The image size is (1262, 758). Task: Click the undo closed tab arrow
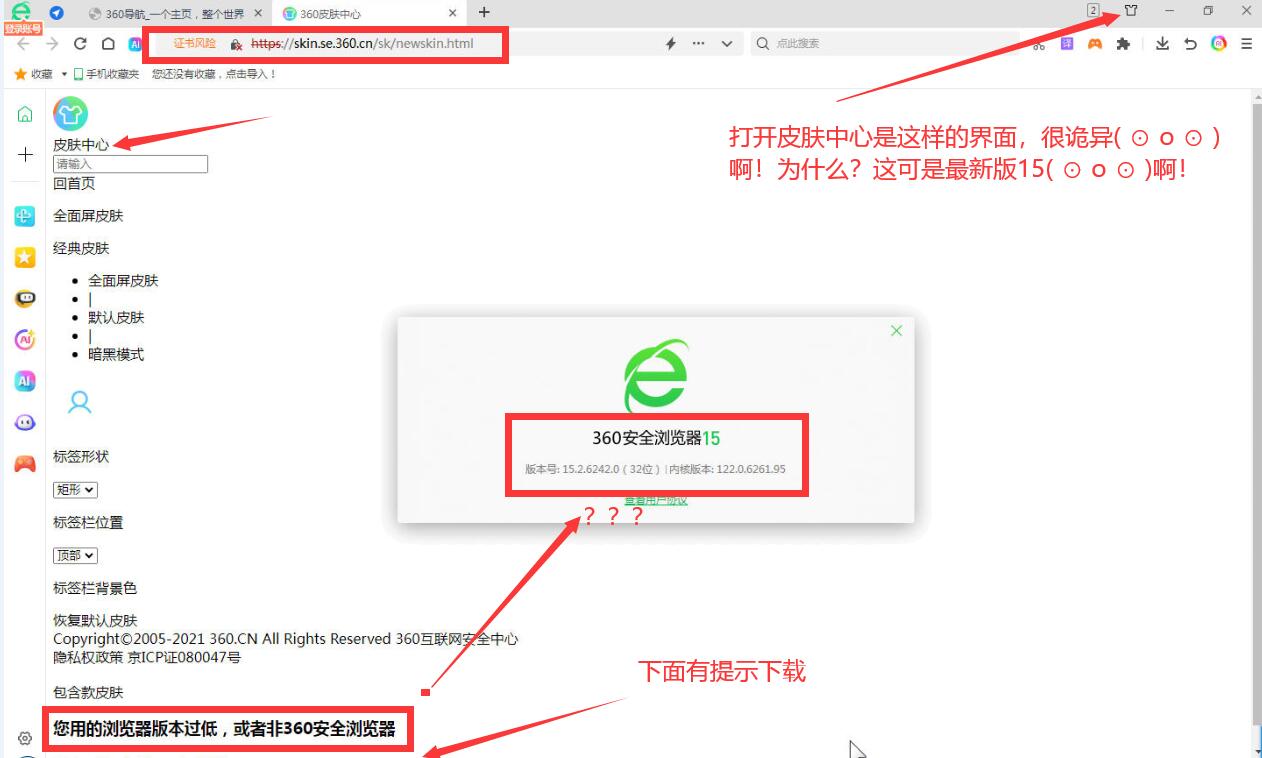[1190, 44]
